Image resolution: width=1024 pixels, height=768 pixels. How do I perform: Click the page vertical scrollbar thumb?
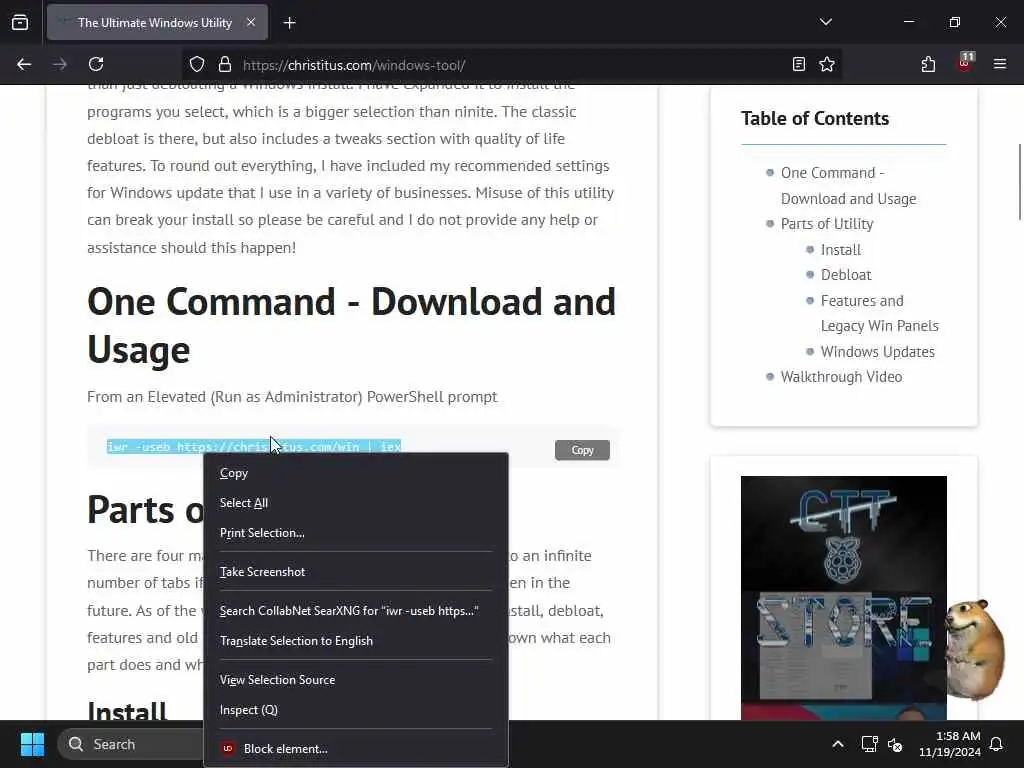pyautogui.click(x=1019, y=182)
